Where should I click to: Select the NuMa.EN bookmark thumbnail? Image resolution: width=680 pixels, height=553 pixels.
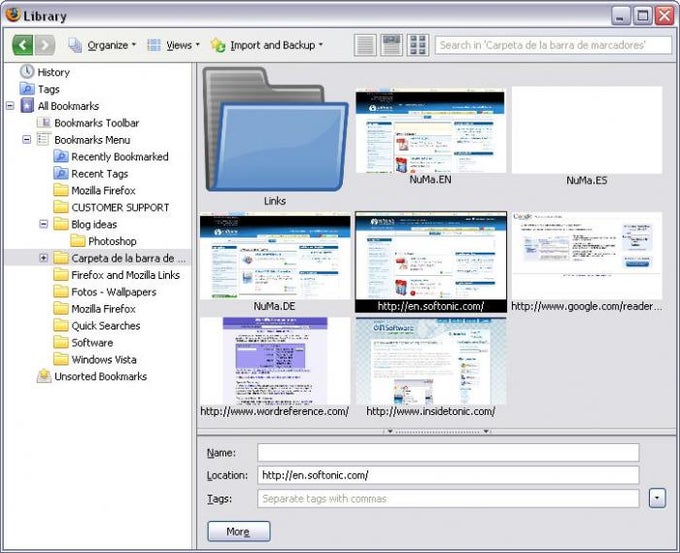[x=430, y=131]
